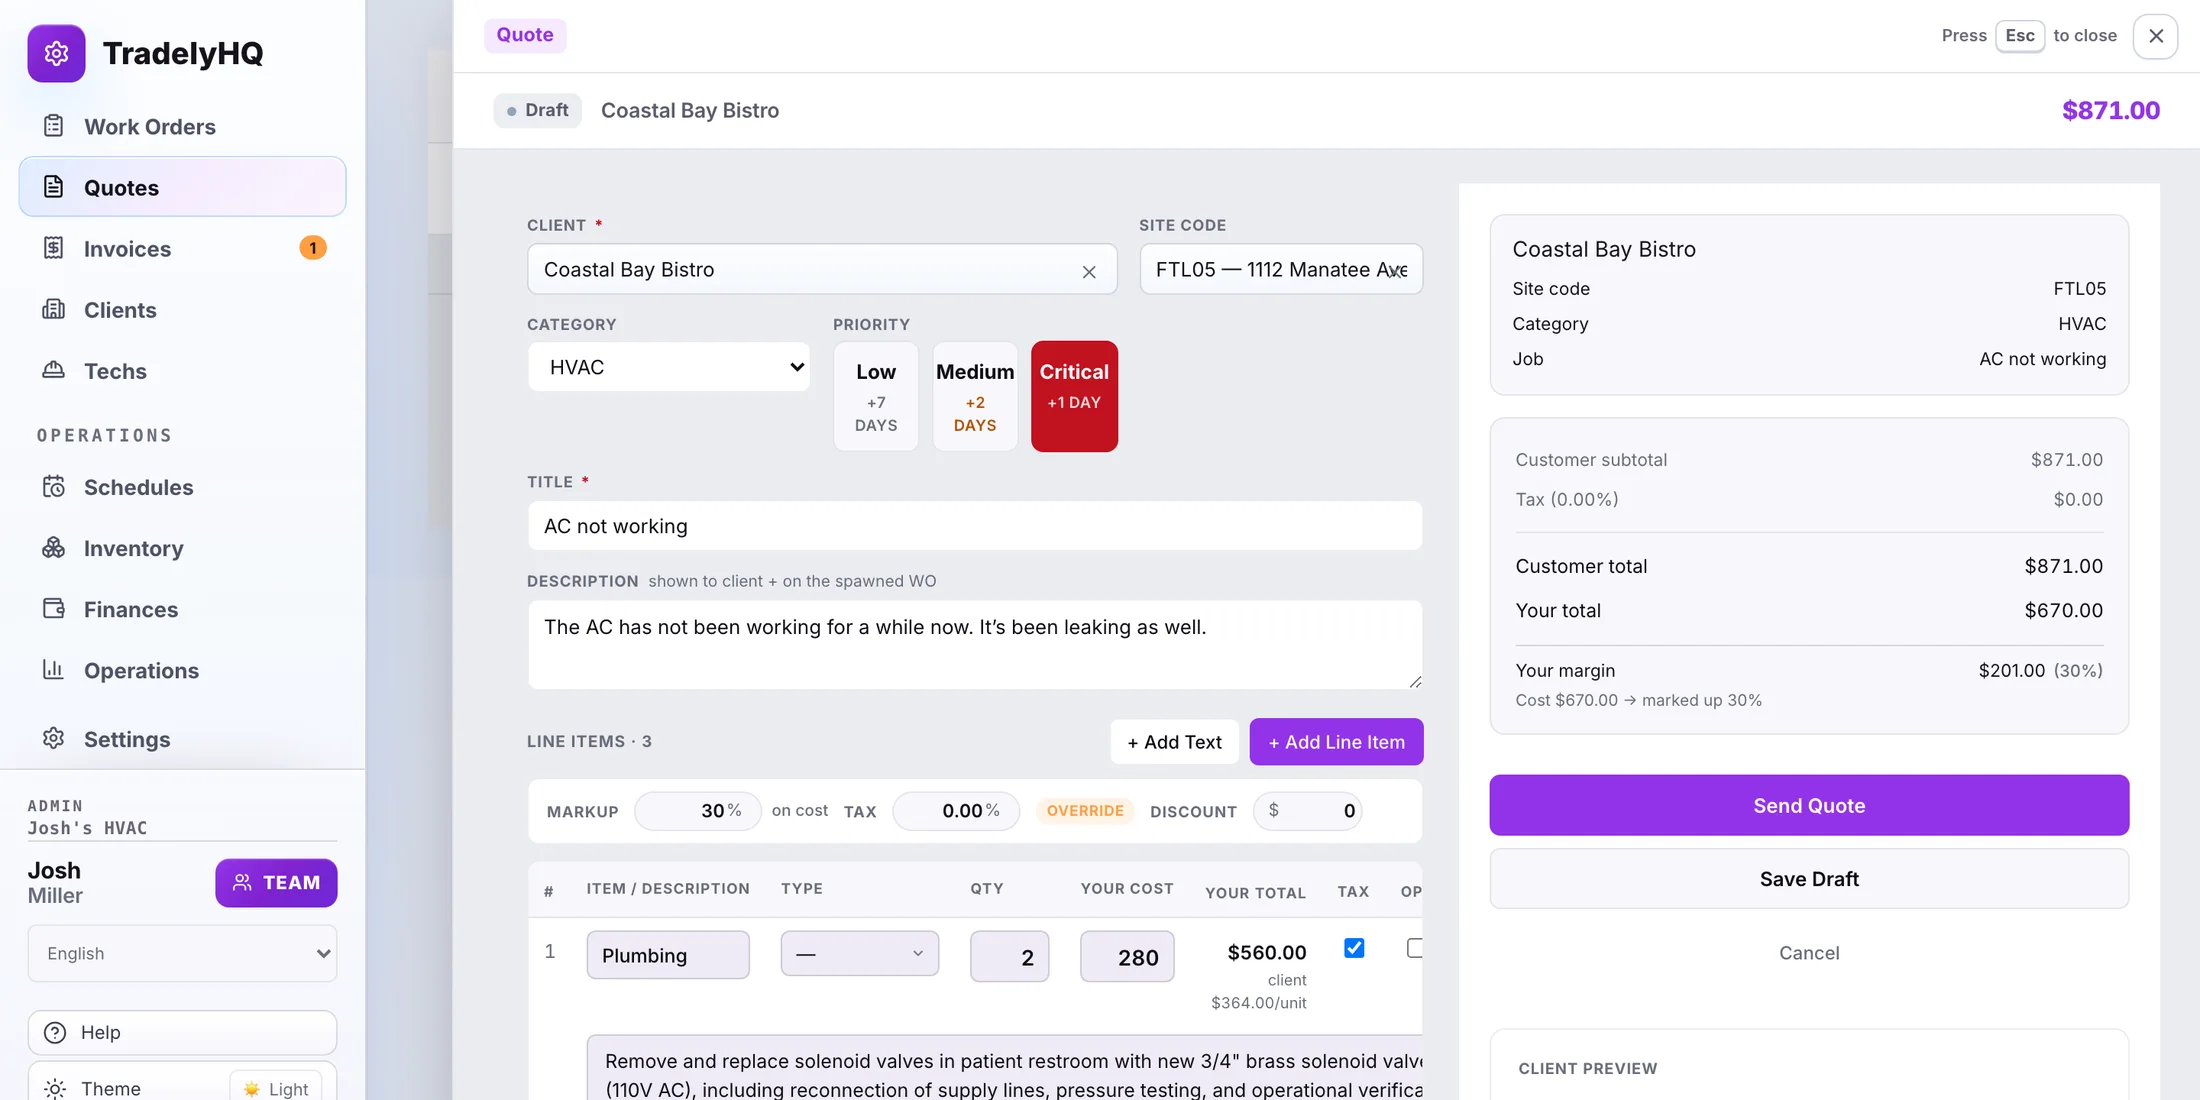Image resolution: width=2200 pixels, height=1100 pixels.
Task: Open Finances in the sidebar
Action: click(x=182, y=609)
